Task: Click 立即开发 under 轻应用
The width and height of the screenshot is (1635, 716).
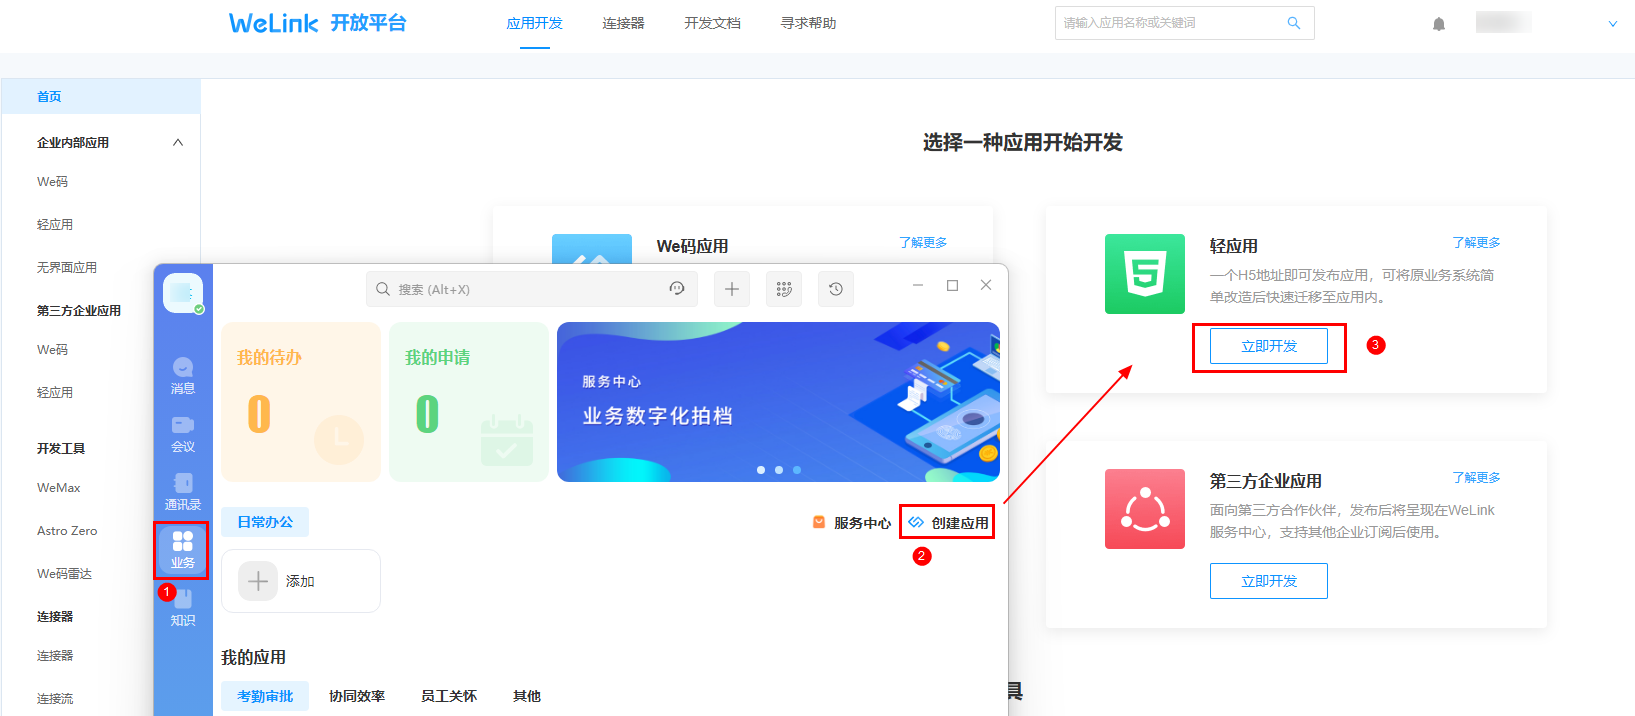Action: click(1268, 346)
